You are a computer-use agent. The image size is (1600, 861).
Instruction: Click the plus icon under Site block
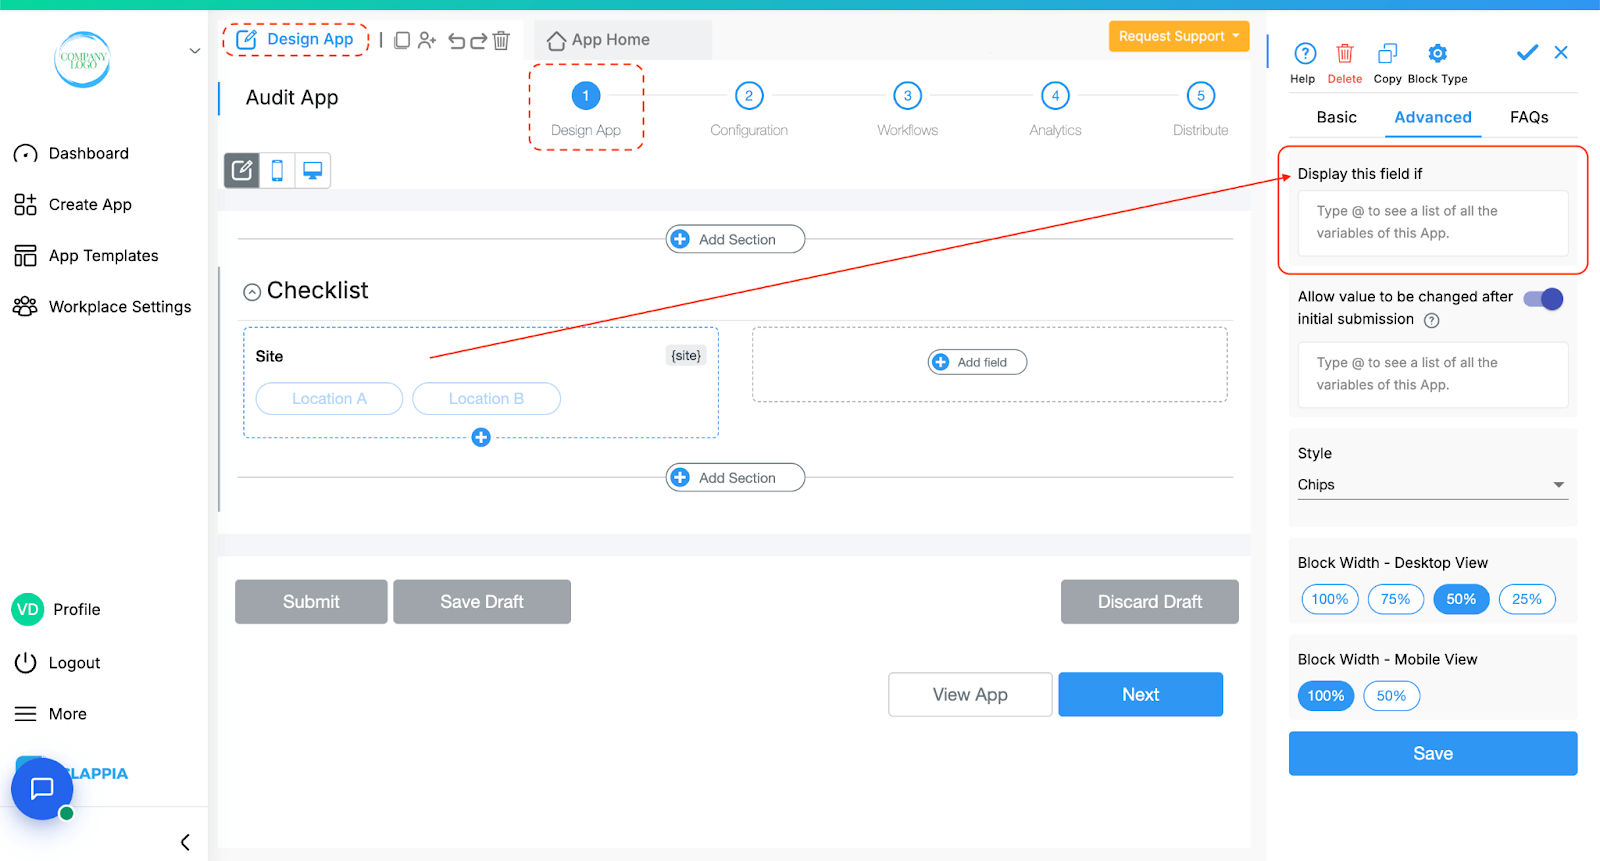pyautogui.click(x=481, y=437)
